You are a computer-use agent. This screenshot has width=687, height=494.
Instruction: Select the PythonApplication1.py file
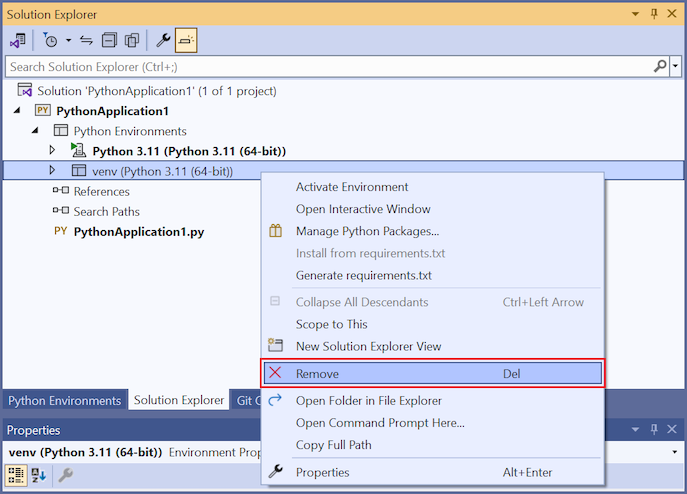(139, 231)
